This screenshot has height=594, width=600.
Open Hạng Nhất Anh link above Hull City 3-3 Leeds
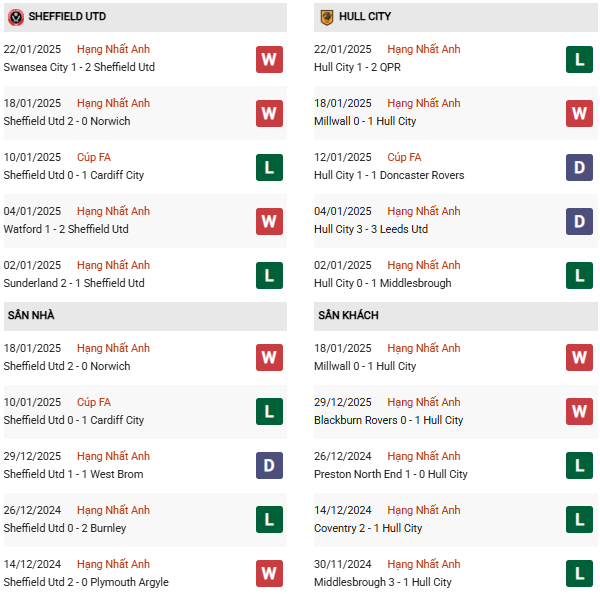424,211
